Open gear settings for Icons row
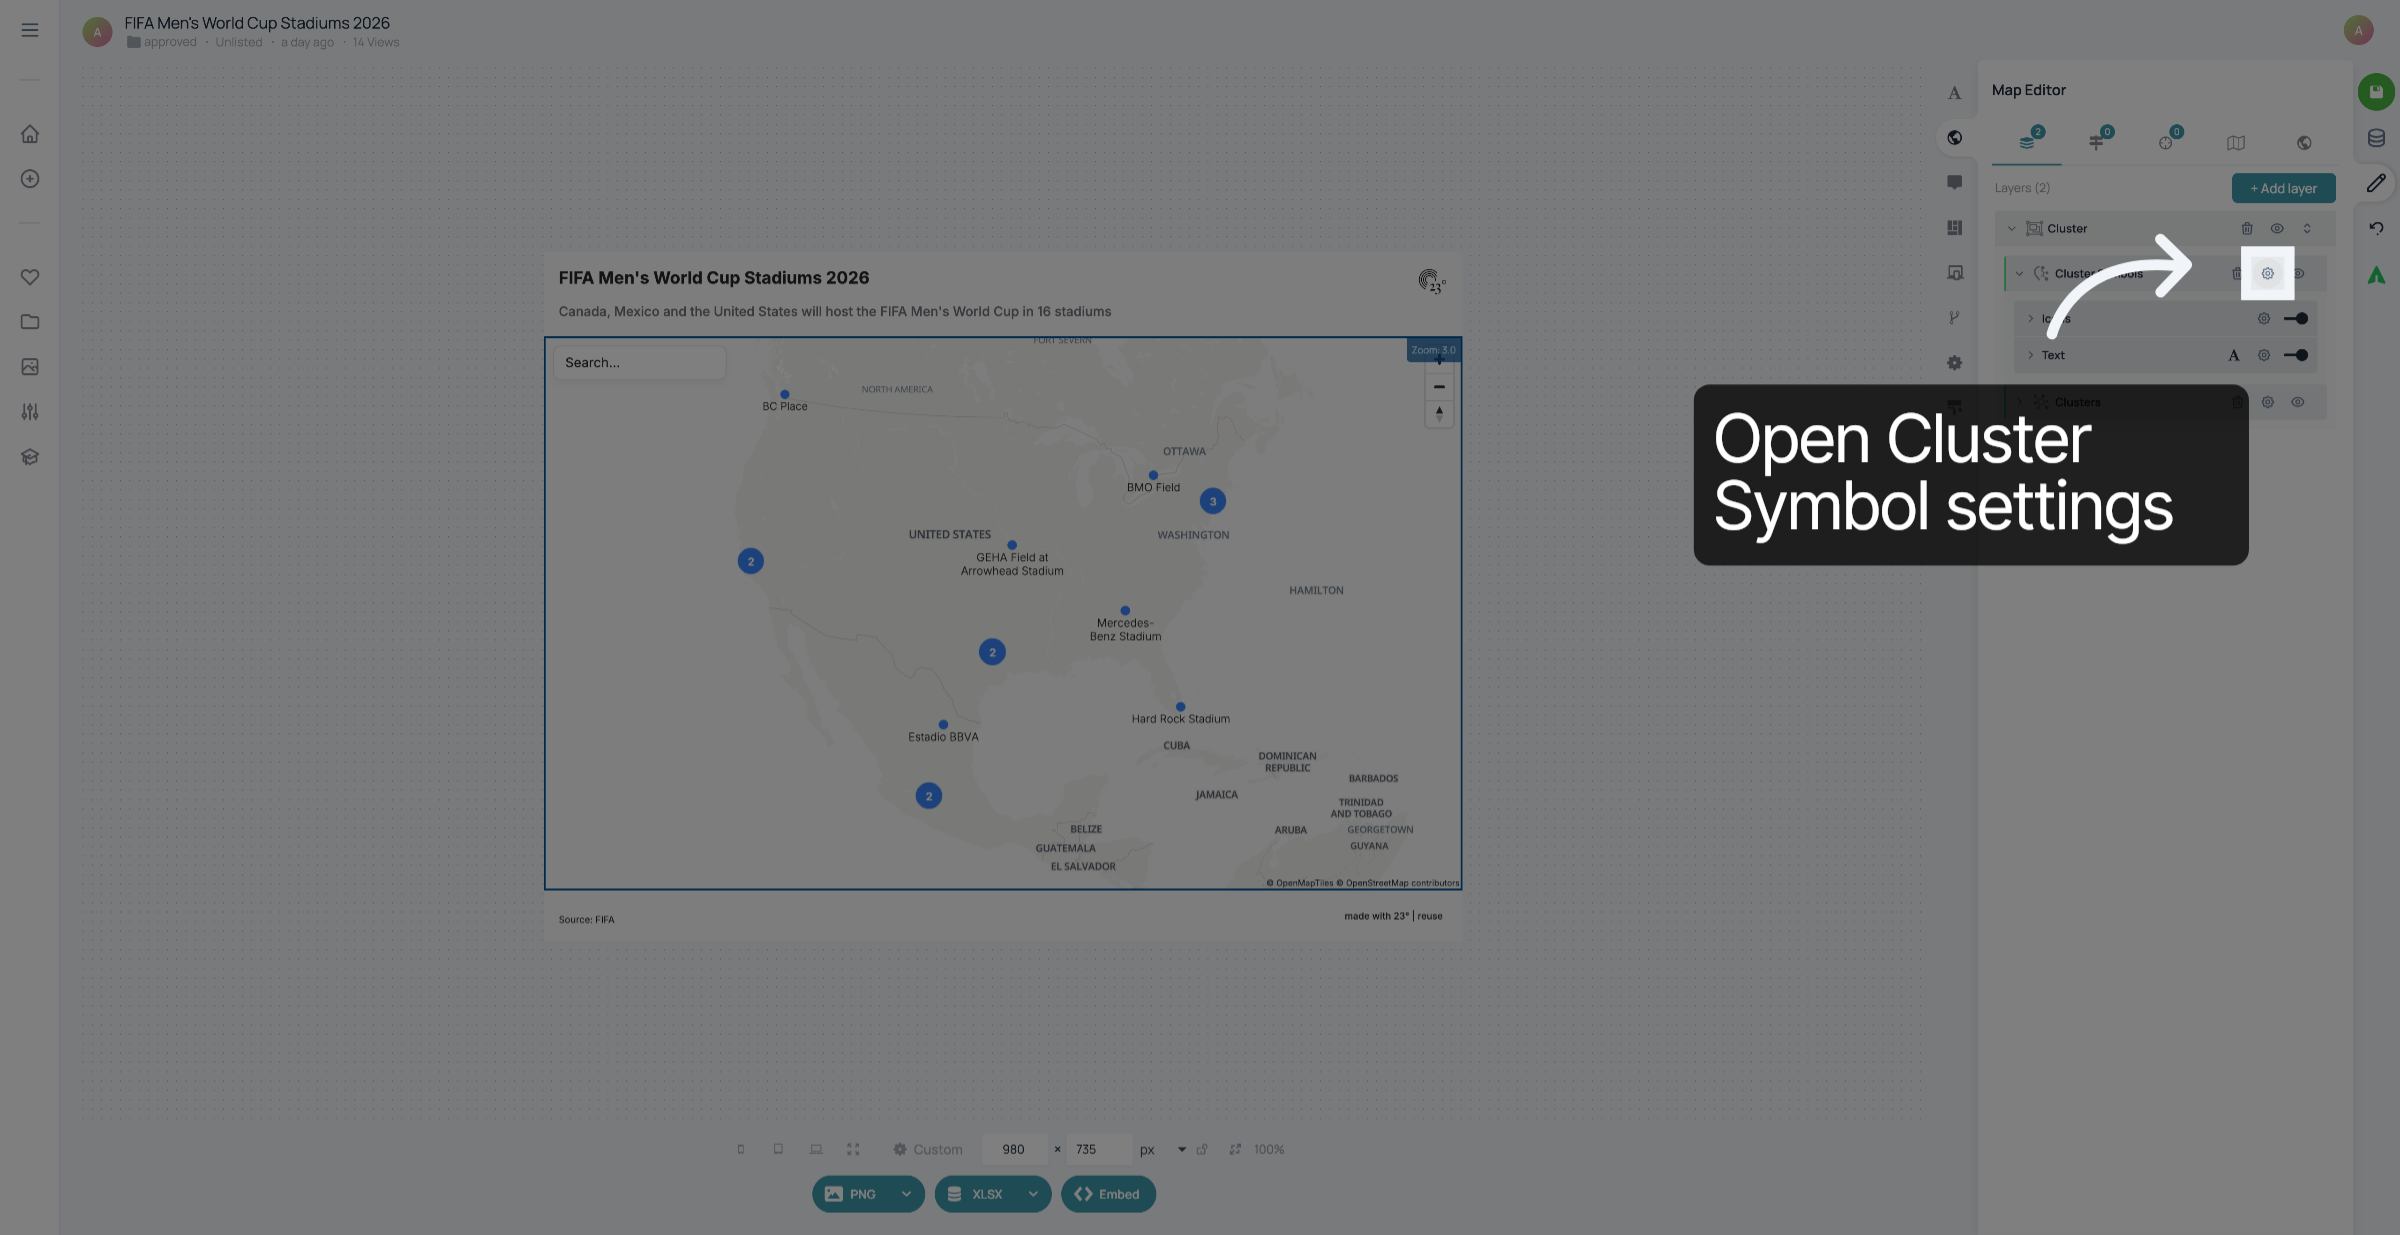 (x=2264, y=319)
